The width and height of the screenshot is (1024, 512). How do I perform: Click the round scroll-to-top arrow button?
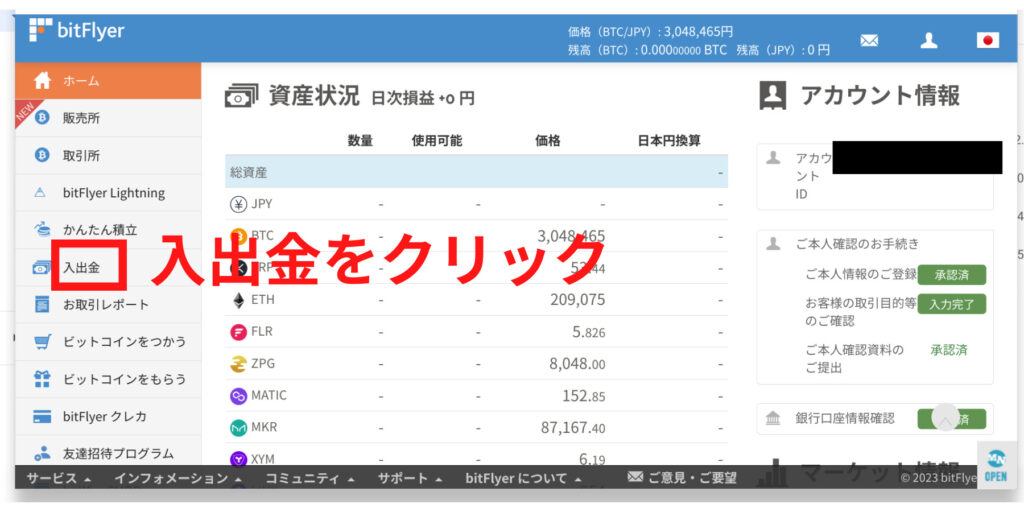945,418
